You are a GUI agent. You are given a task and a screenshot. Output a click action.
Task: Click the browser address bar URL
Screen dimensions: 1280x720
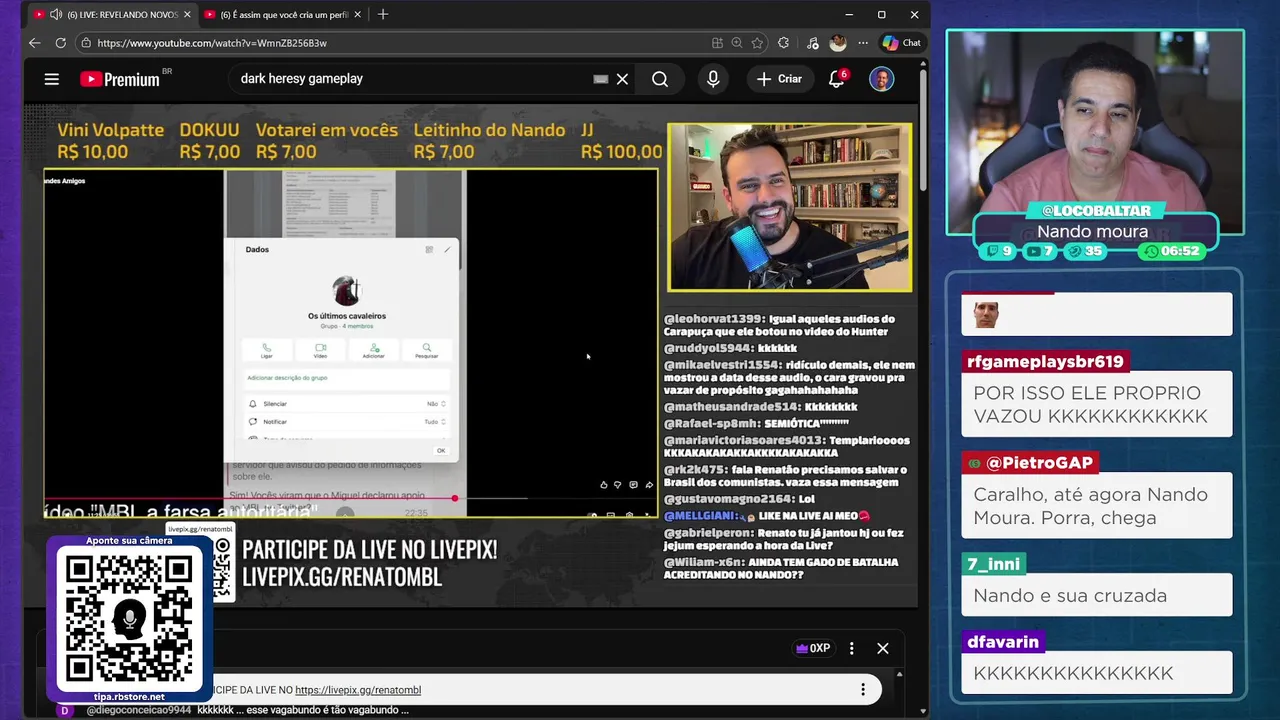click(x=212, y=43)
